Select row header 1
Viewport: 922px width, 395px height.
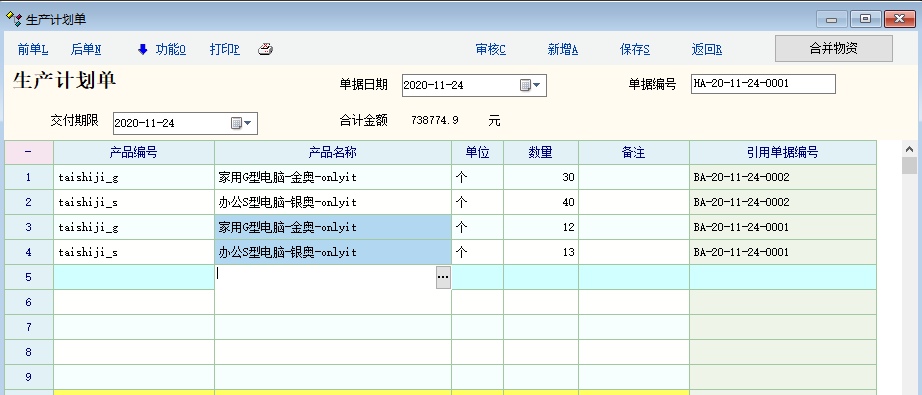click(x=29, y=177)
